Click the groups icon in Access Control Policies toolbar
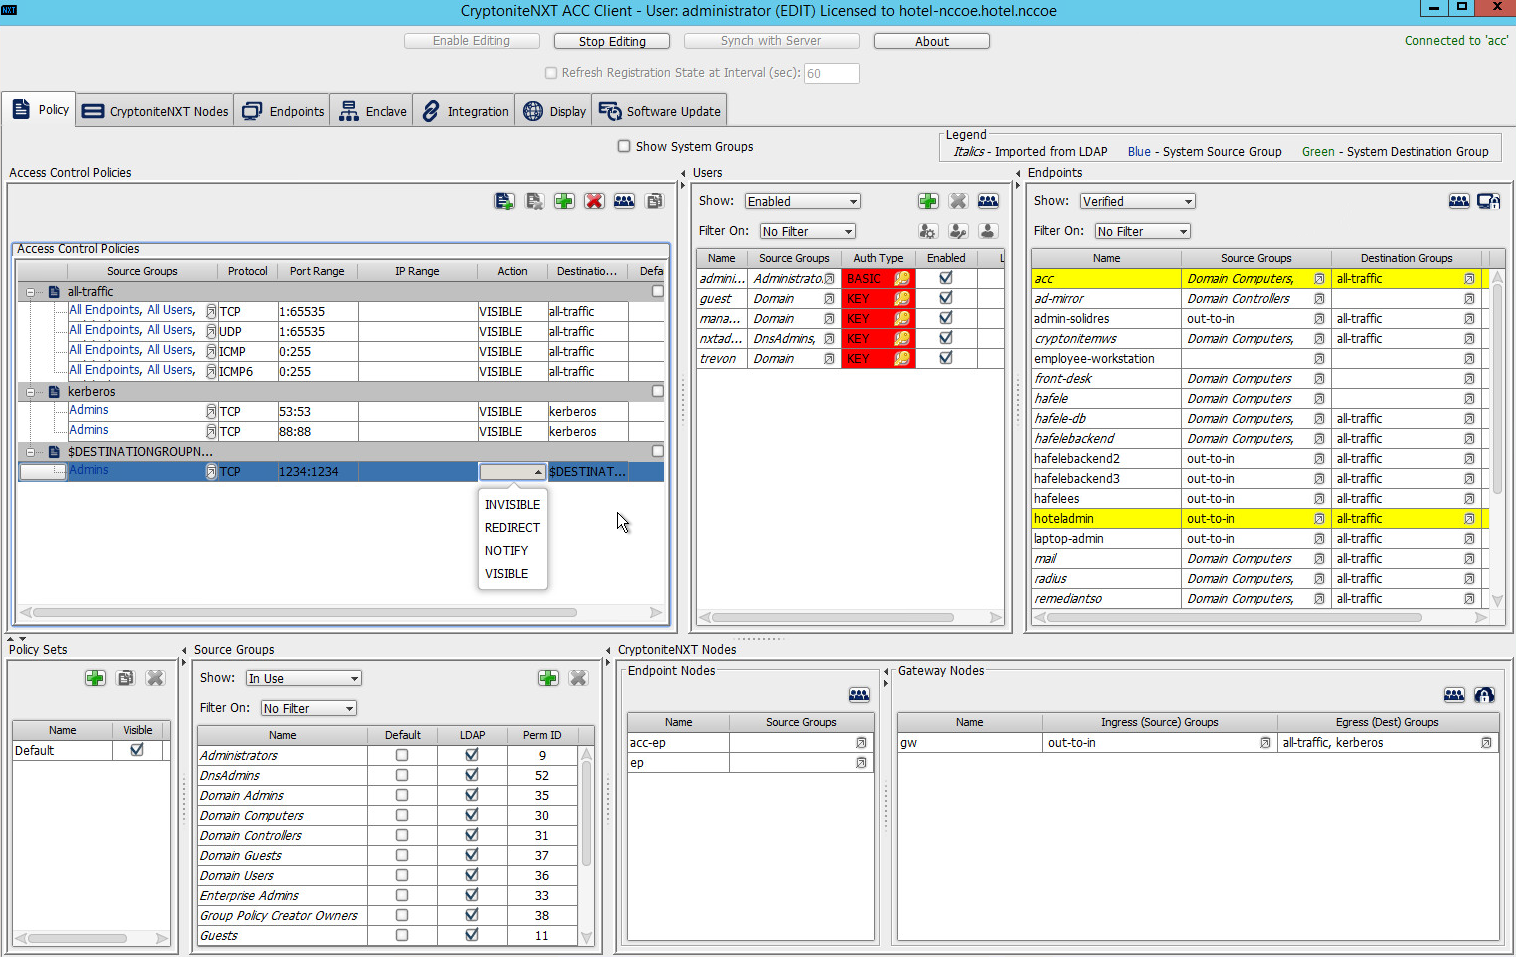The width and height of the screenshot is (1516, 957). click(624, 201)
